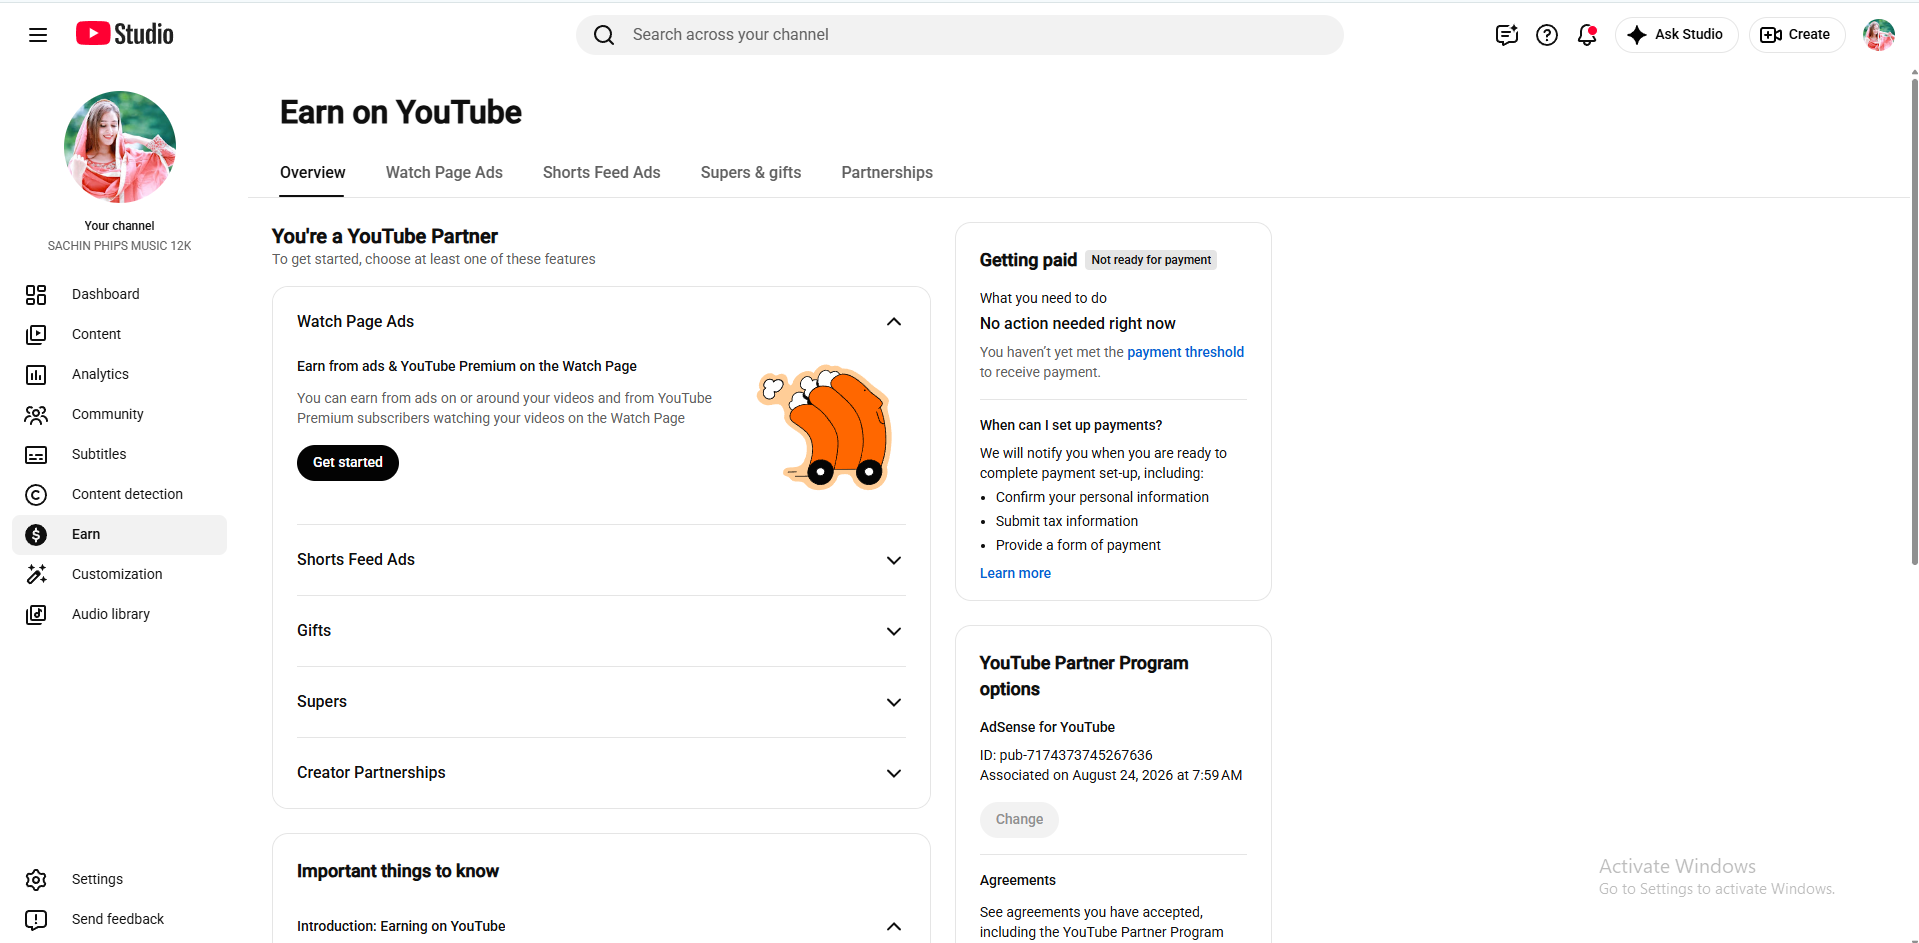This screenshot has height=943, width=1919.
Task: Click the Getting paid heading
Action: click(x=1028, y=260)
